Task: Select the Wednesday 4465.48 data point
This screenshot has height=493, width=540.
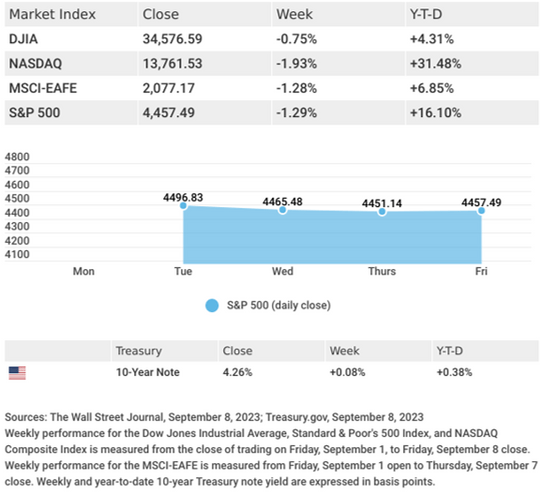Action: click(x=282, y=210)
